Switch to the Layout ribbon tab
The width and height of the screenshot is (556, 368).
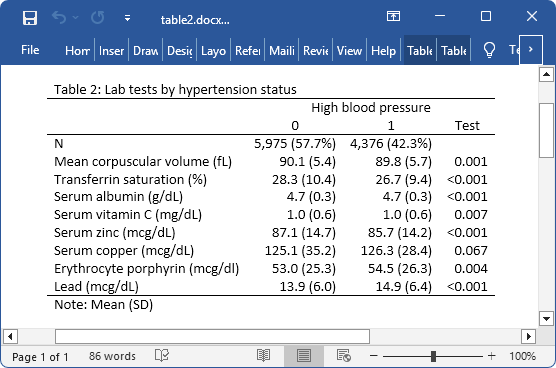[213, 51]
